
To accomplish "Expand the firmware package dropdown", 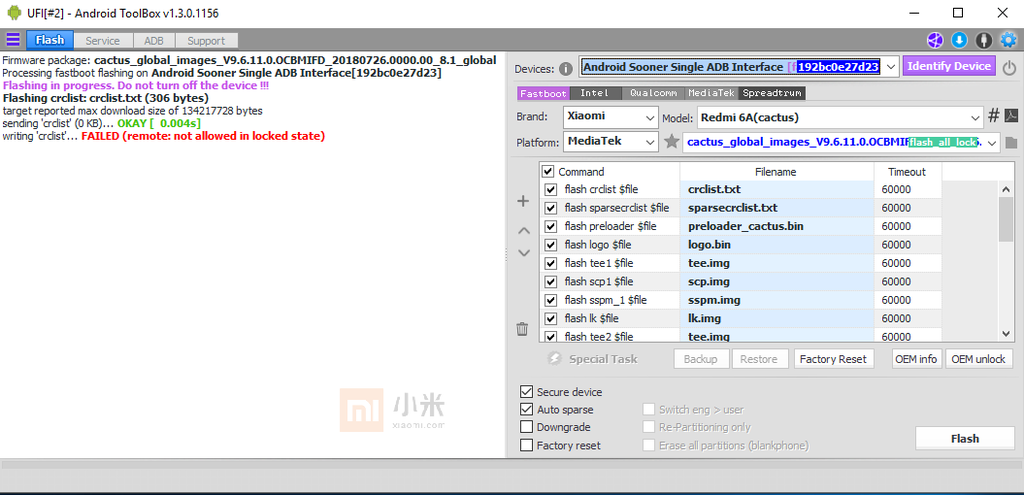I will pyautogui.click(x=993, y=142).
